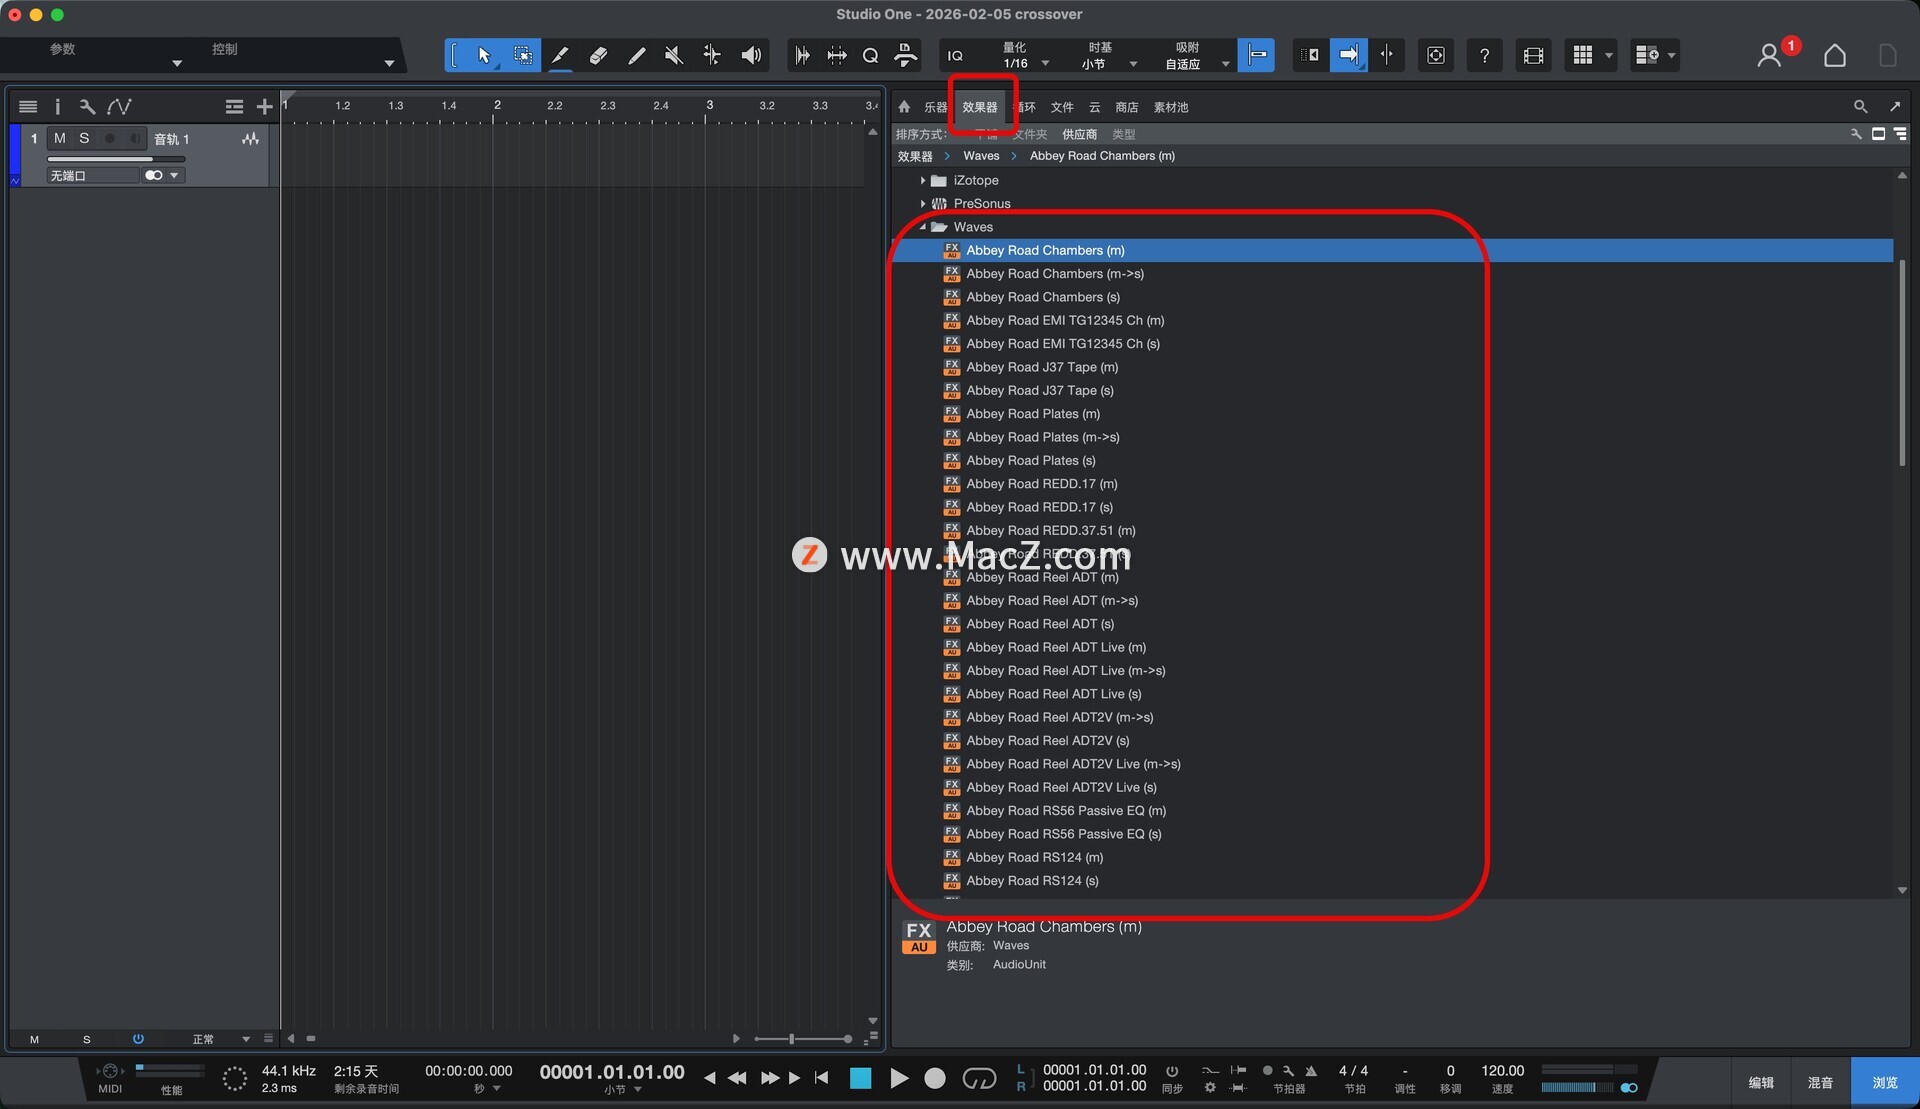Select the Eraser tool
The width and height of the screenshot is (1920, 1109).
click(598, 55)
